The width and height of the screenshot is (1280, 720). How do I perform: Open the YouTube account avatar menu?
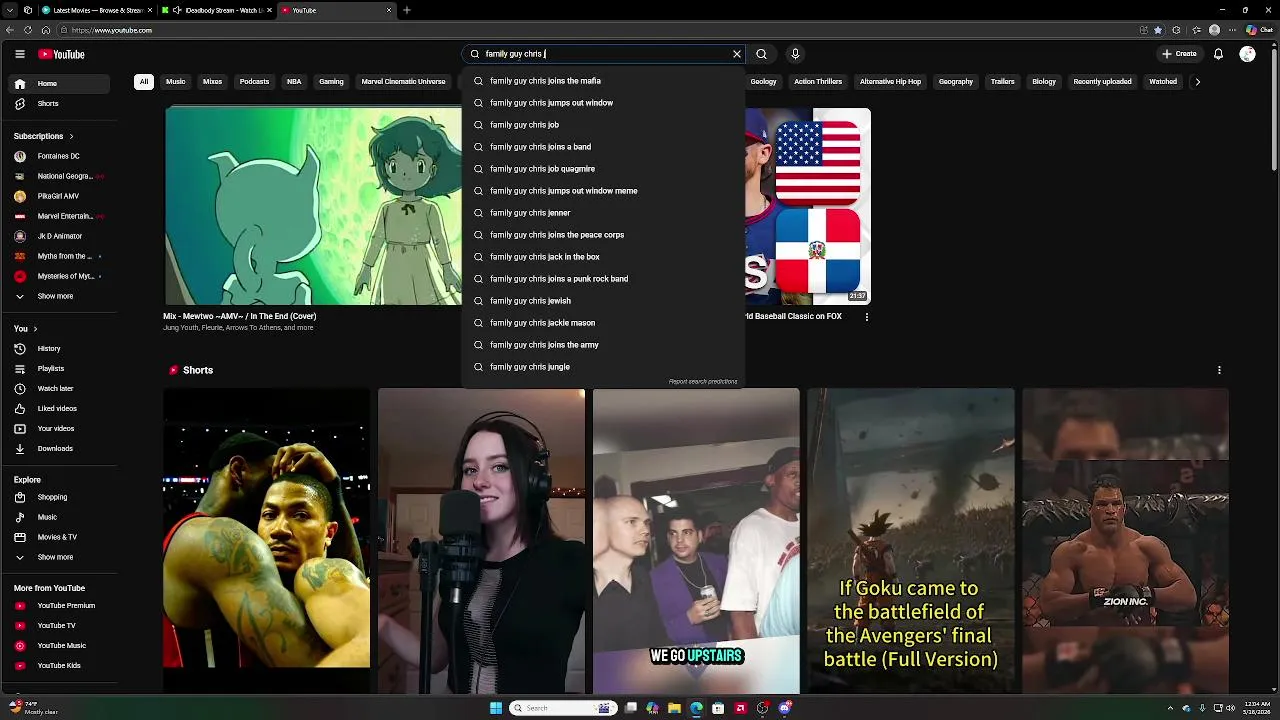point(1247,54)
